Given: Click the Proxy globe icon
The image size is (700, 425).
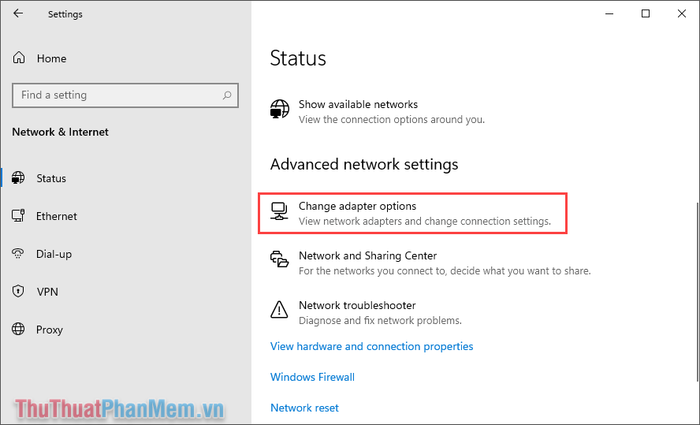Looking at the screenshot, I should coord(18,329).
